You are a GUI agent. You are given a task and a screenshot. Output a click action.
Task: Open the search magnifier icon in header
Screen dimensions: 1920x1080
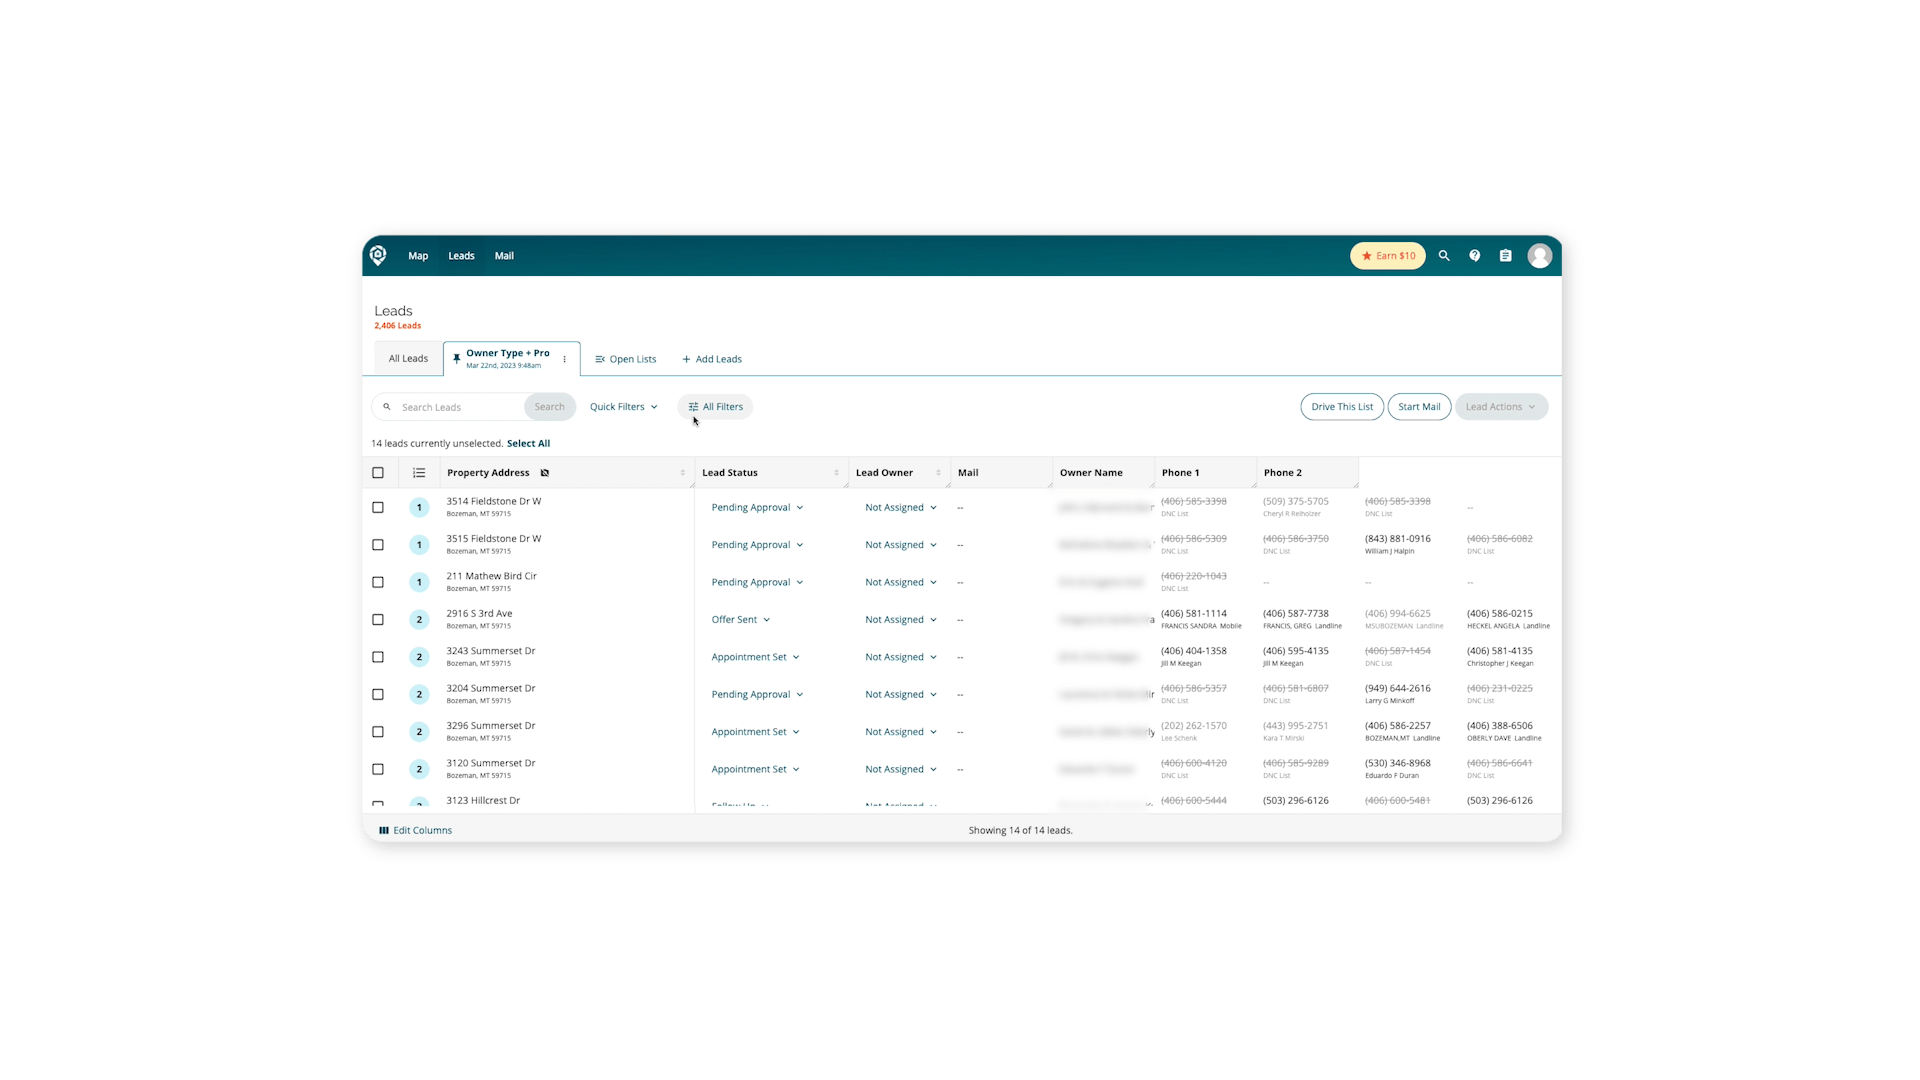[1444, 256]
